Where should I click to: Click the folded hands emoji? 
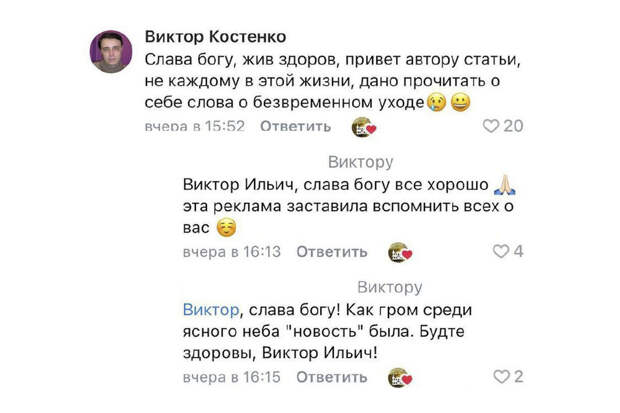pyautogui.click(x=505, y=185)
